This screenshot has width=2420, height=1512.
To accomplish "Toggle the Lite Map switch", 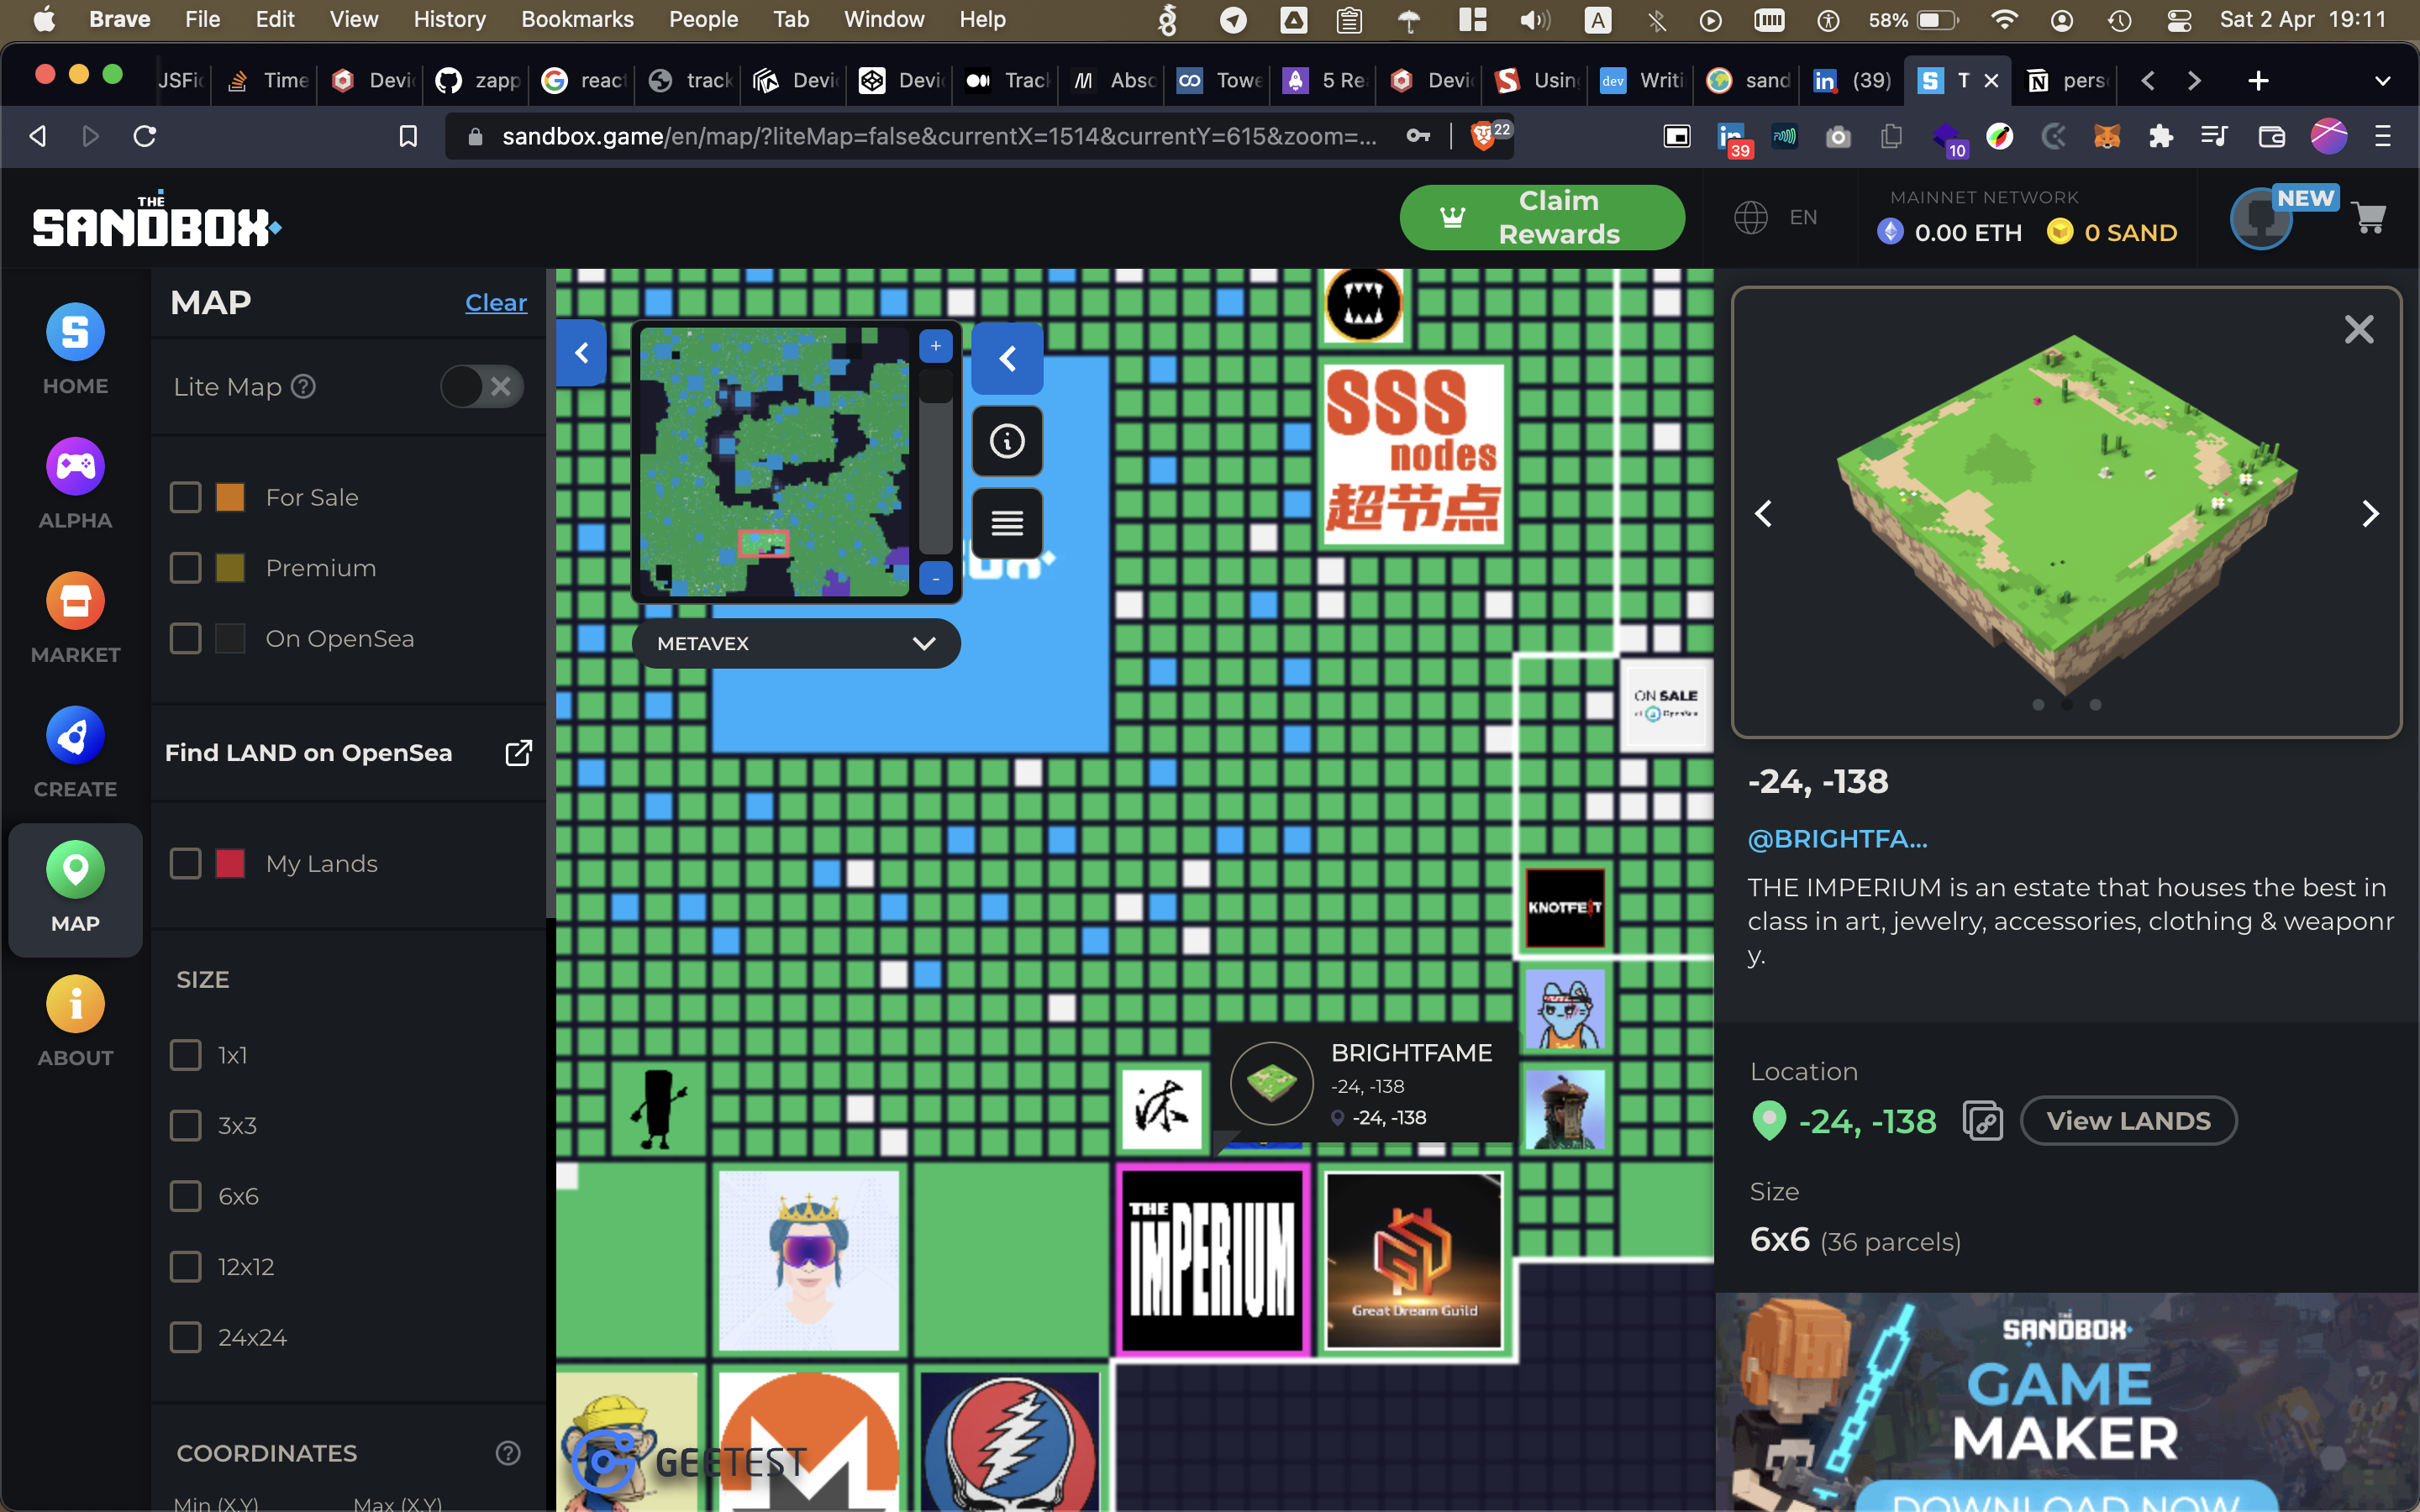I will (482, 386).
